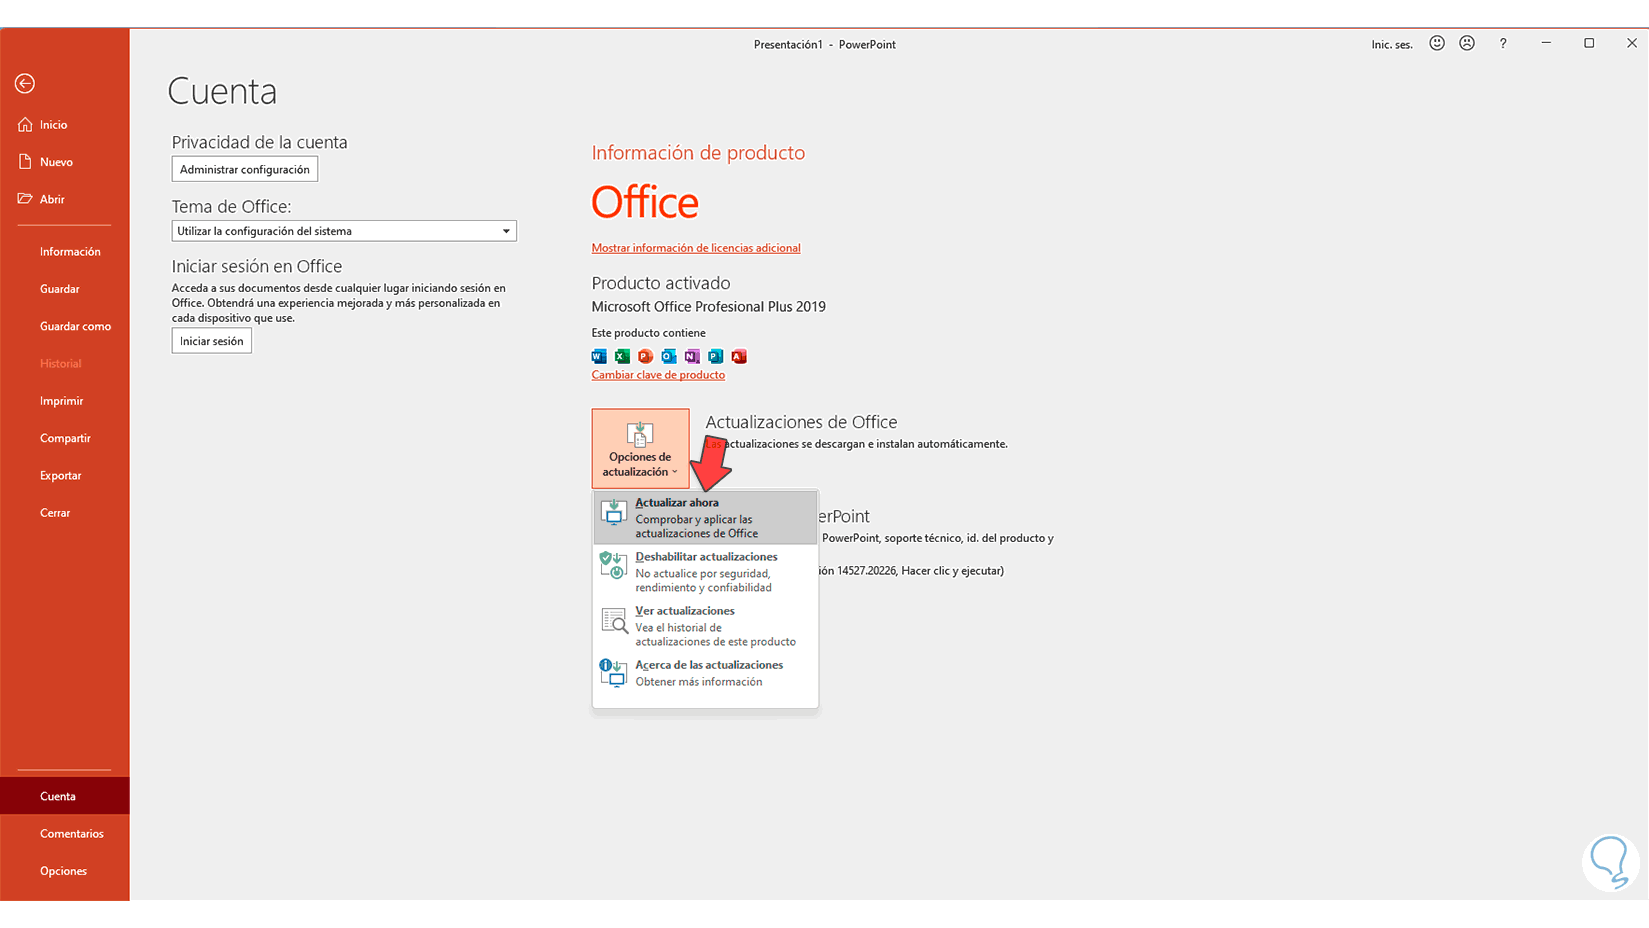The image size is (1649, 928).
Task: Open Opciones in the sidebar
Action: tap(65, 871)
